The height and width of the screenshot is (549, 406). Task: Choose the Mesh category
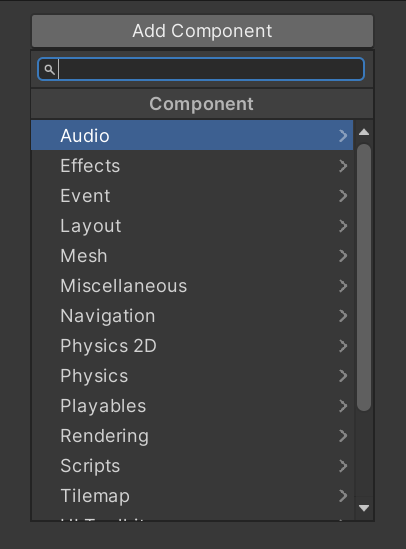tap(192, 256)
